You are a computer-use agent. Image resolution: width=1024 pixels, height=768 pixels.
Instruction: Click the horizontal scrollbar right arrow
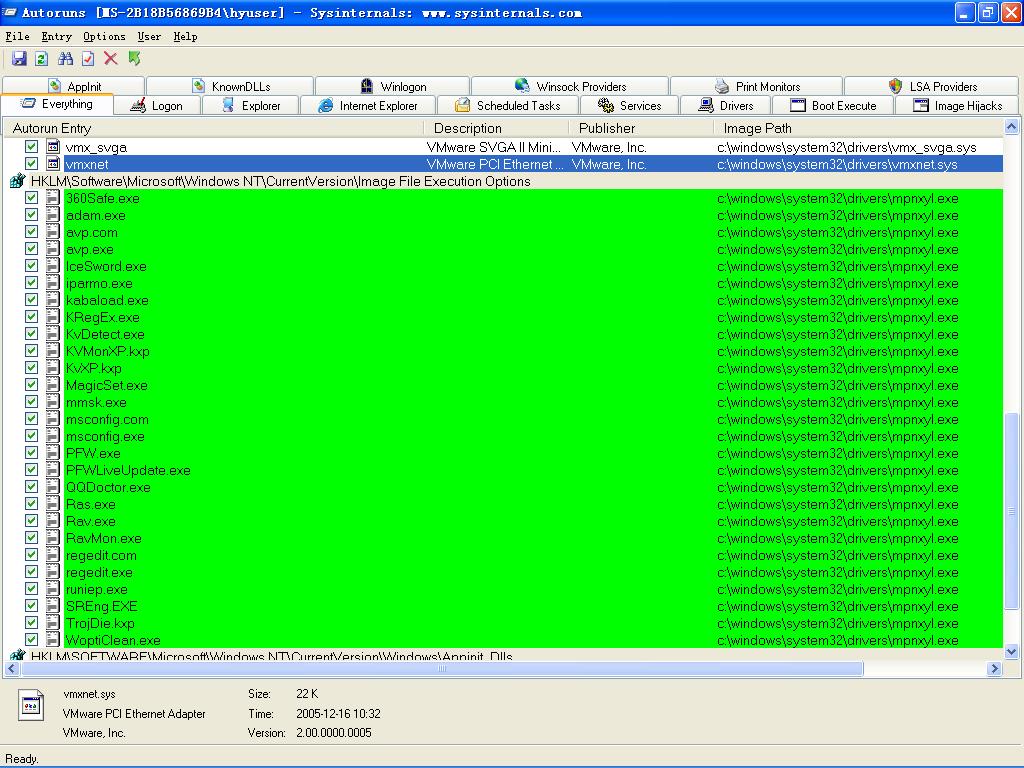pyautogui.click(x=994, y=668)
